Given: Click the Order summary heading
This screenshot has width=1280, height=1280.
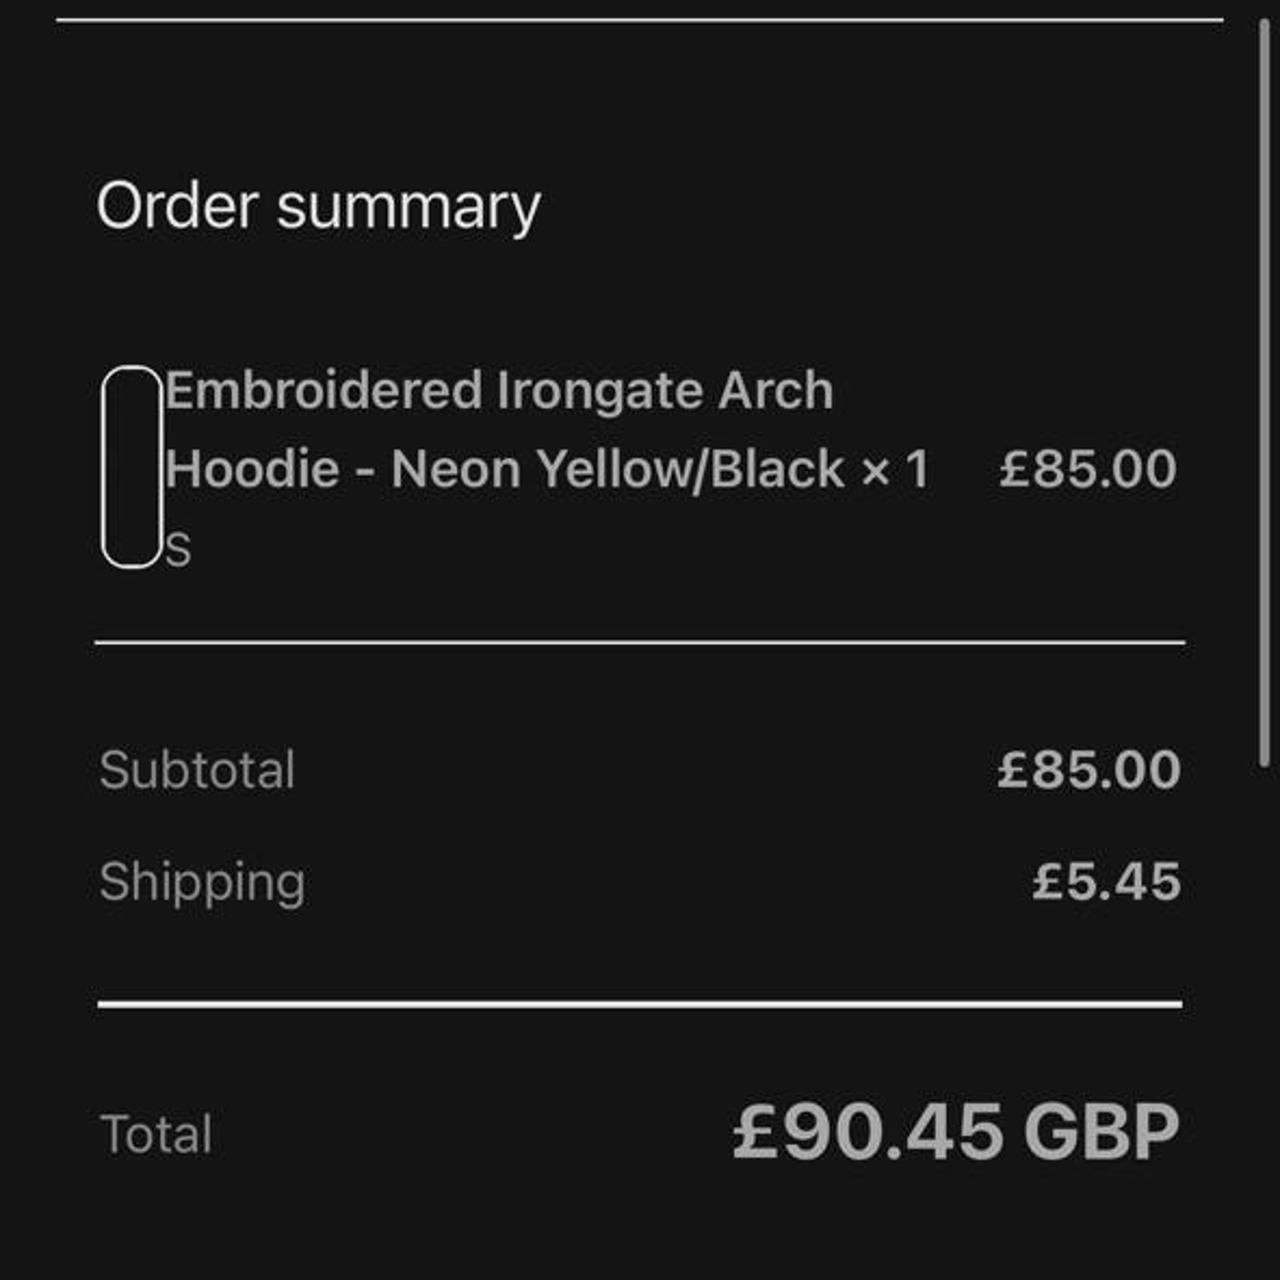Looking at the screenshot, I should 318,207.
